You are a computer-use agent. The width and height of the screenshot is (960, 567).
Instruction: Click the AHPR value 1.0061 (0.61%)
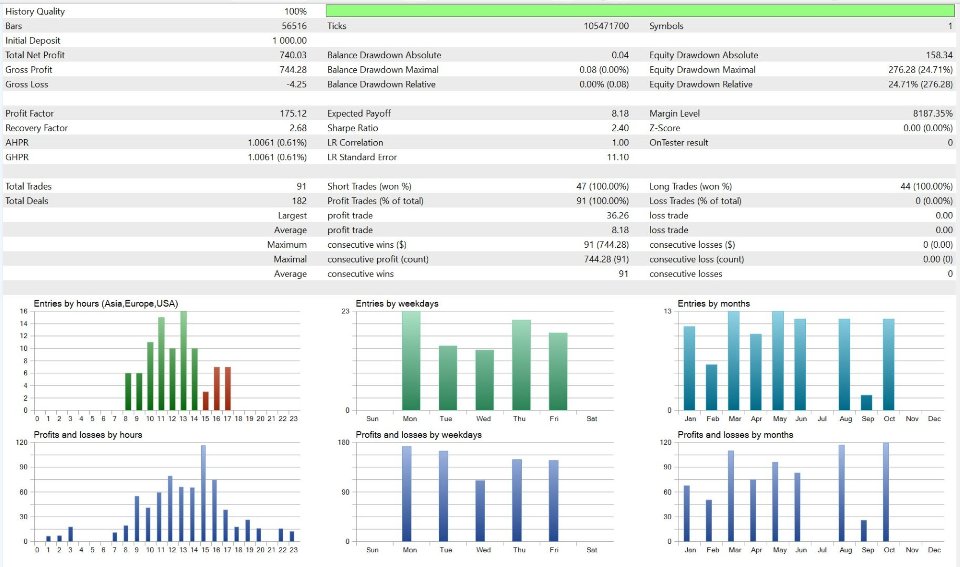point(277,143)
